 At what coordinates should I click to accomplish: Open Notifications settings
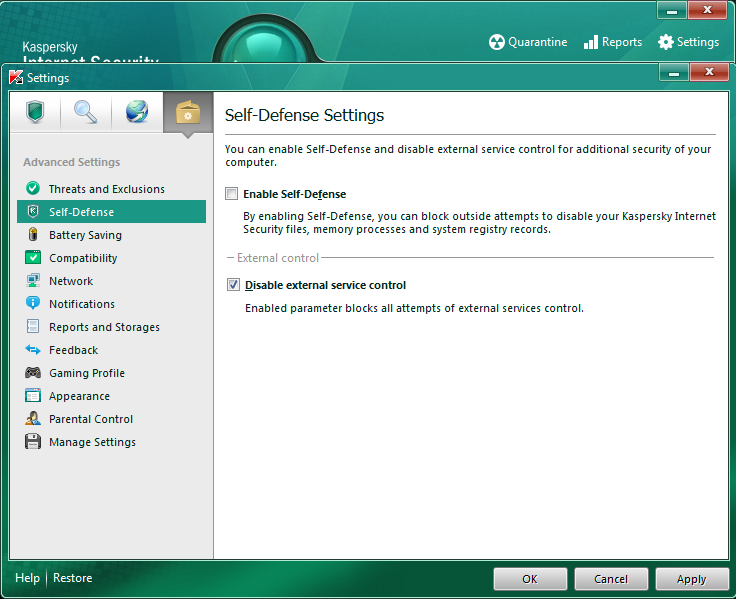111,304
